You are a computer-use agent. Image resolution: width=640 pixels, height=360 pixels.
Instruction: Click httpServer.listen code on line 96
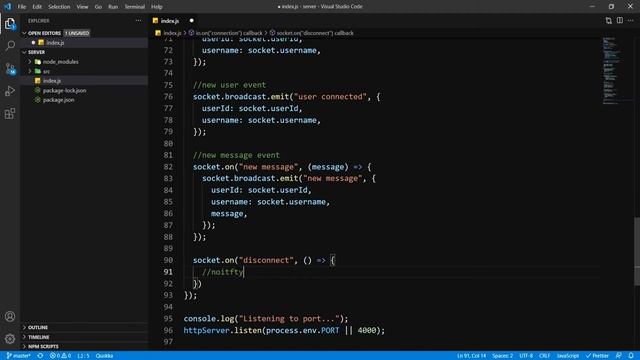tap(284, 330)
